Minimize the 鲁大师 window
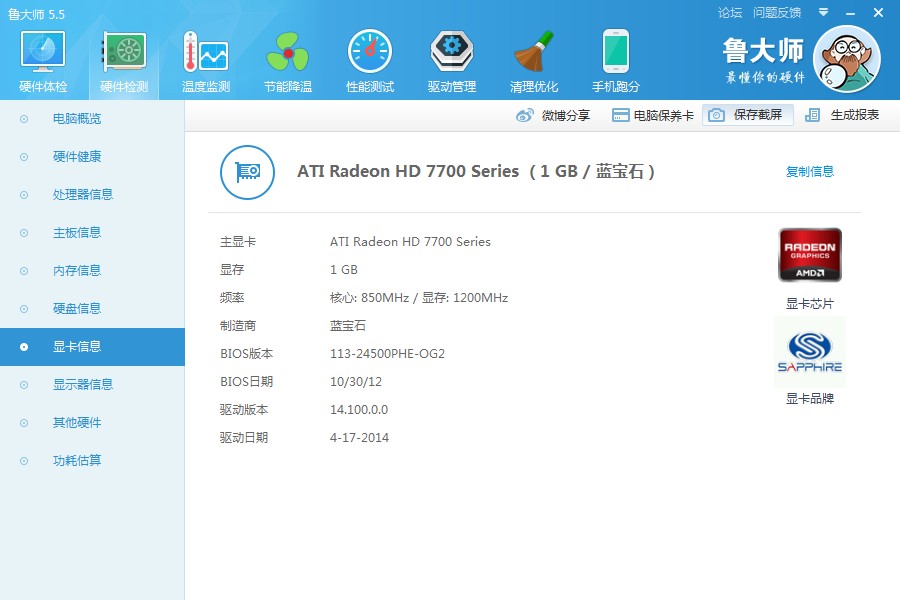This screenshot has width=900, height=600. (851, 13)
